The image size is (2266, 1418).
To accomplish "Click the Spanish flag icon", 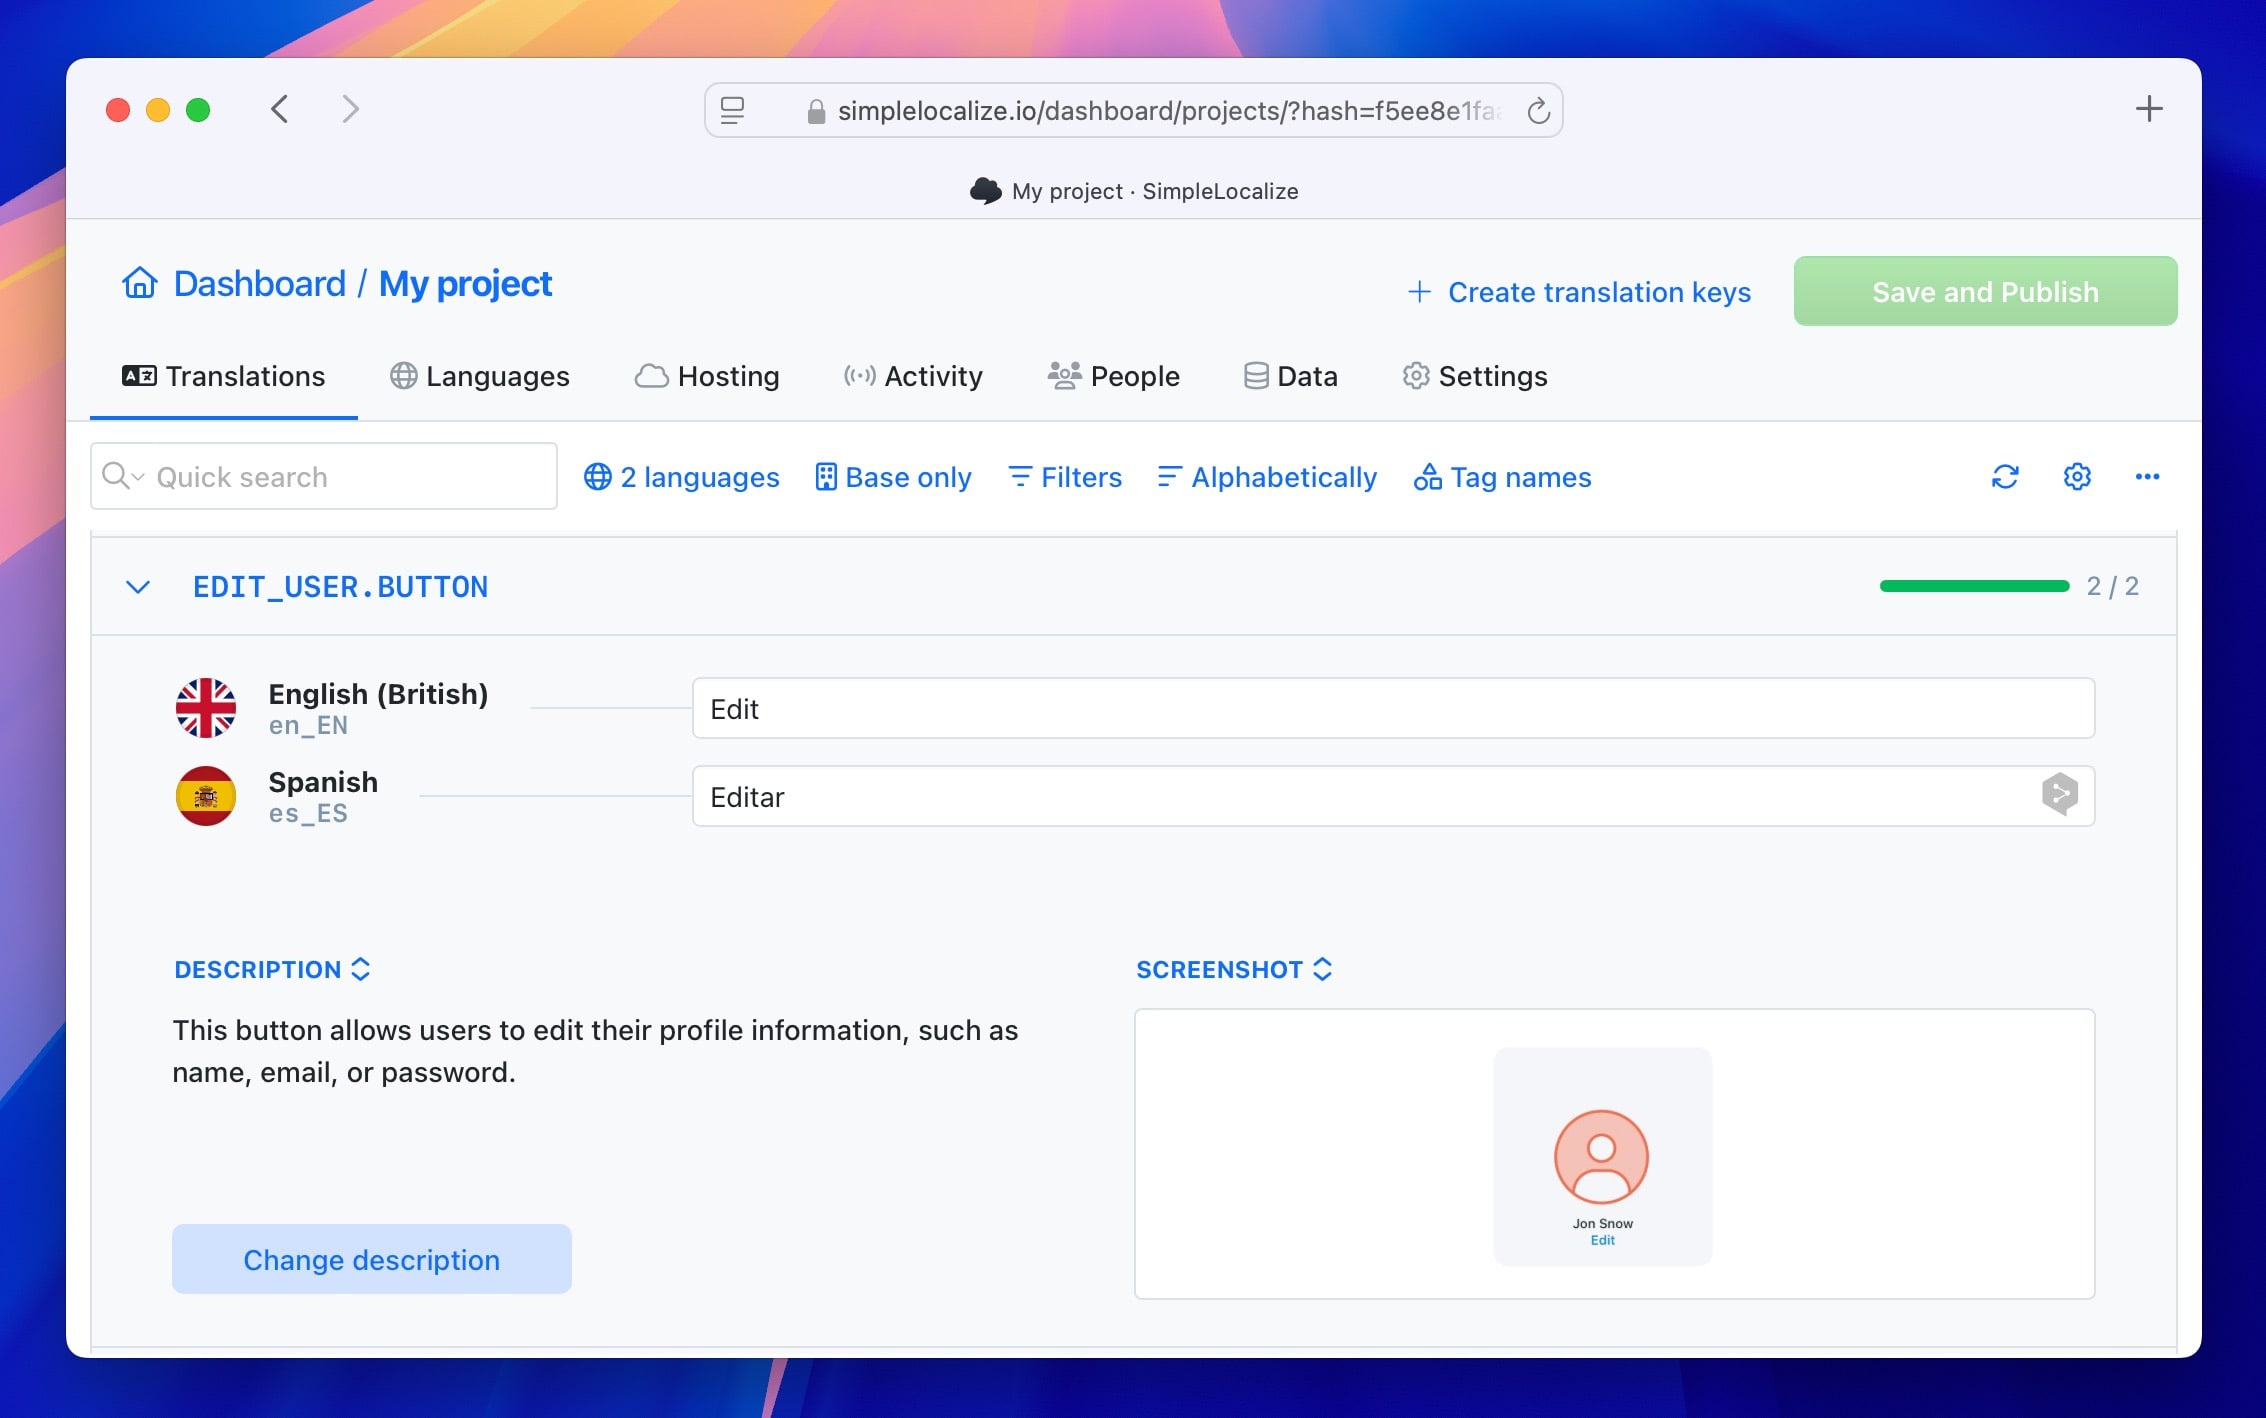I will [206, 796].
